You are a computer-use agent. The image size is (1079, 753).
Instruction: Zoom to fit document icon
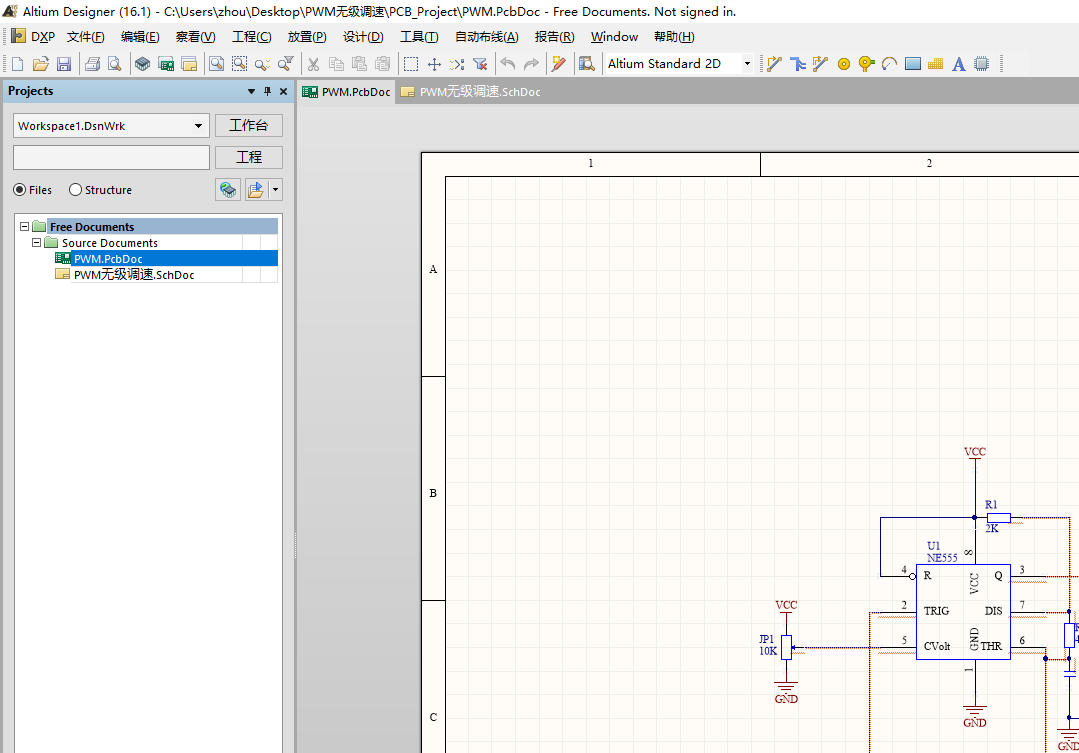pyautogui.click(x=216, y=64)
